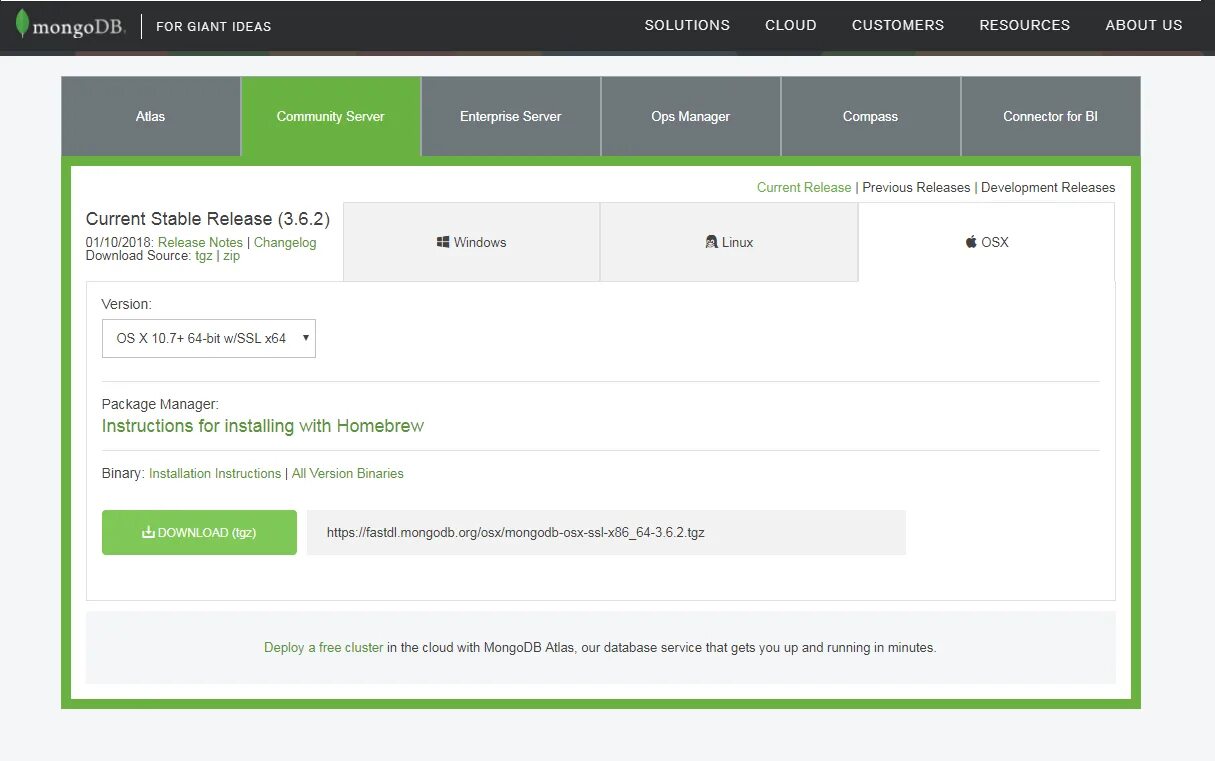Select the Community Server tab

[331, 116]
